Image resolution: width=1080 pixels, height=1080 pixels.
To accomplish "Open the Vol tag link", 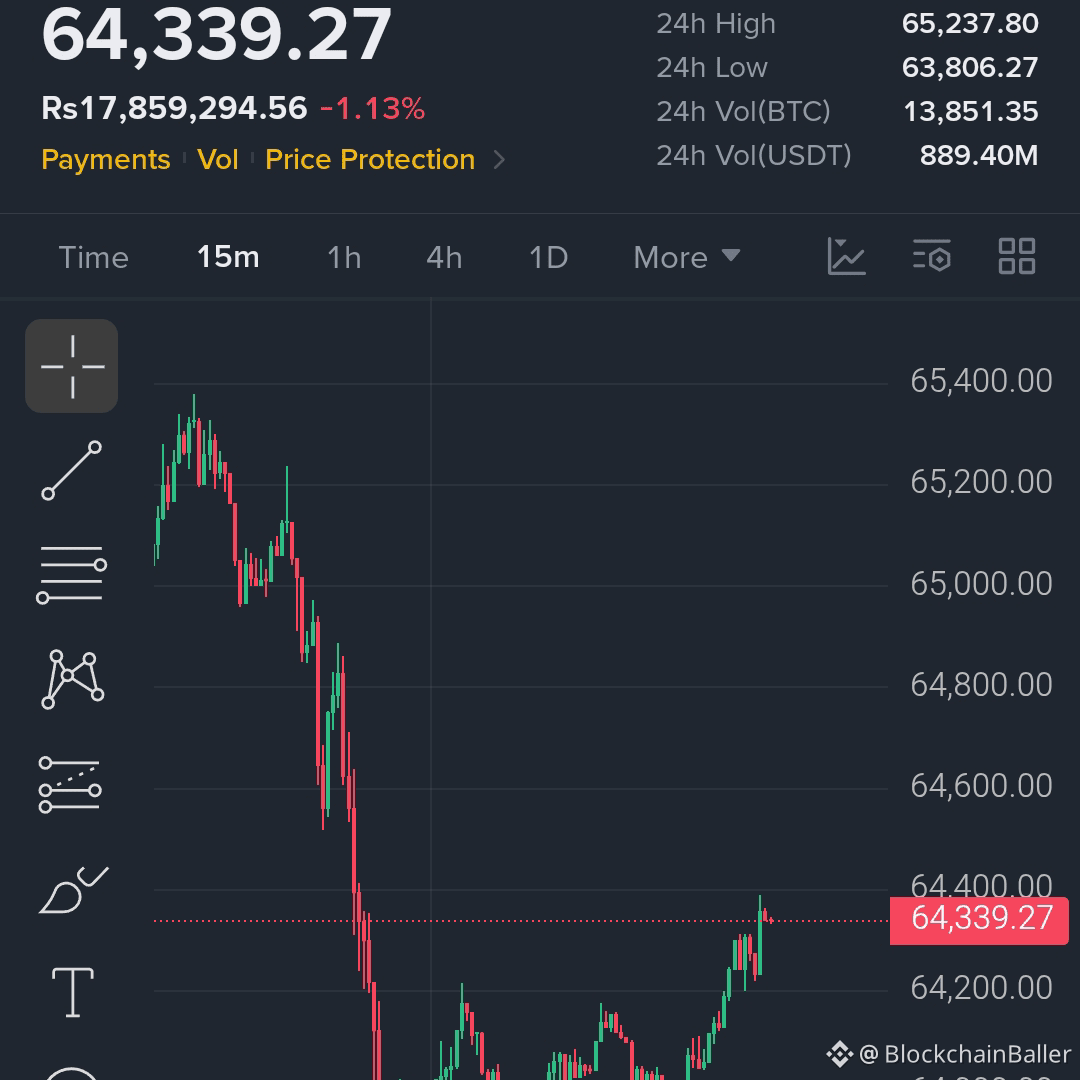I will 218,159.
